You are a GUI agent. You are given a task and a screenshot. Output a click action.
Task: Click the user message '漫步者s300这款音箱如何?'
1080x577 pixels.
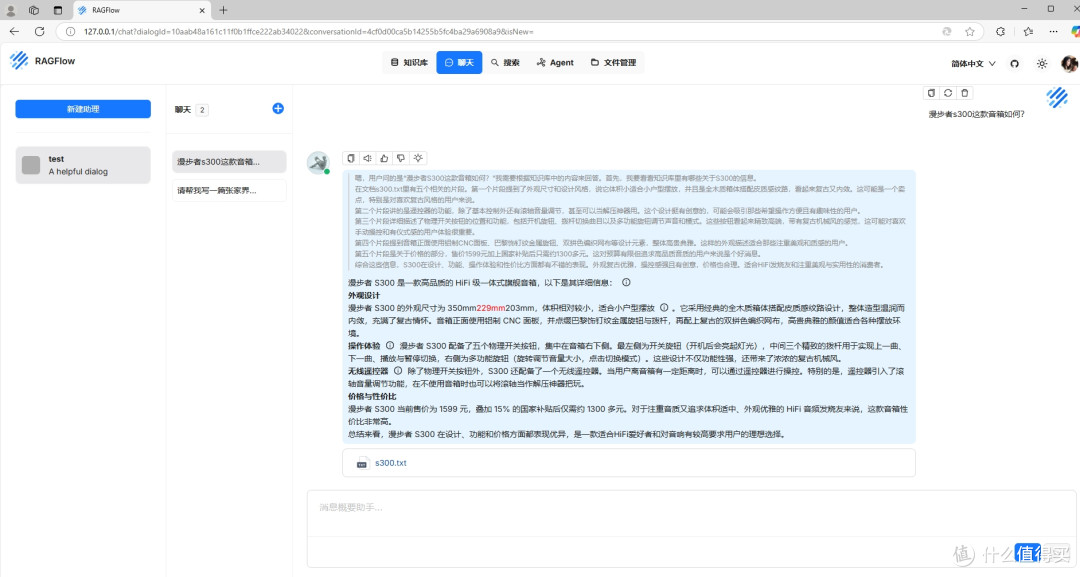(x=976, y=114)
